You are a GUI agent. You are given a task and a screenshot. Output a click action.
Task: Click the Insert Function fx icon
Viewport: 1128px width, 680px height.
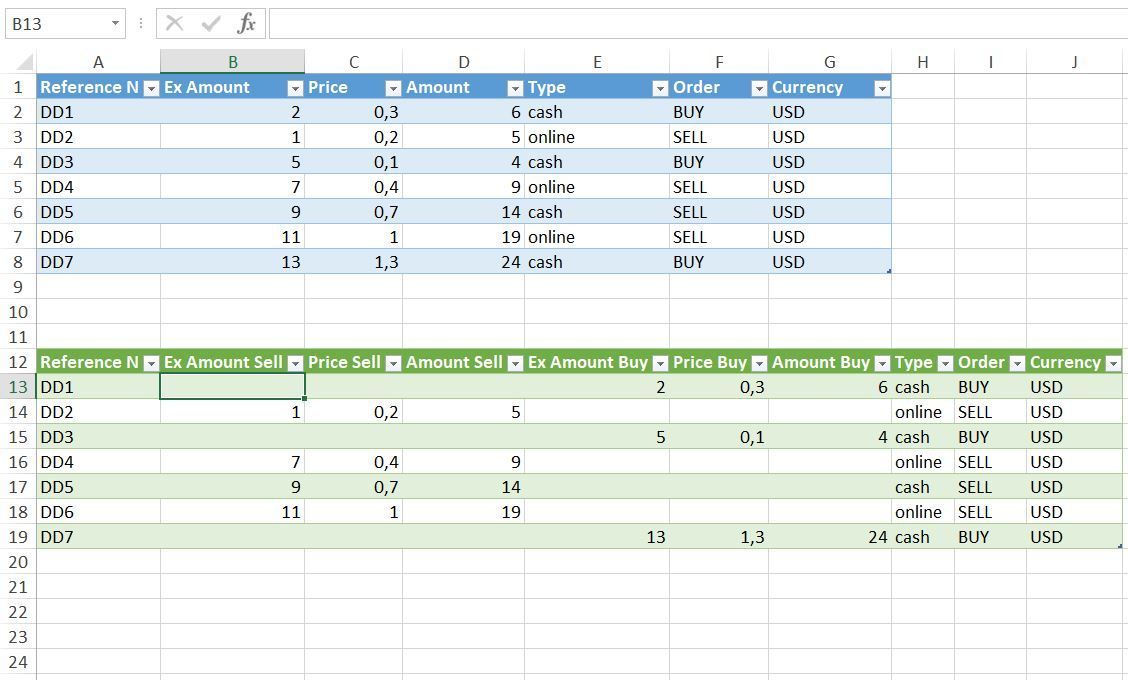pyautogui.click(x=246, y=24)
